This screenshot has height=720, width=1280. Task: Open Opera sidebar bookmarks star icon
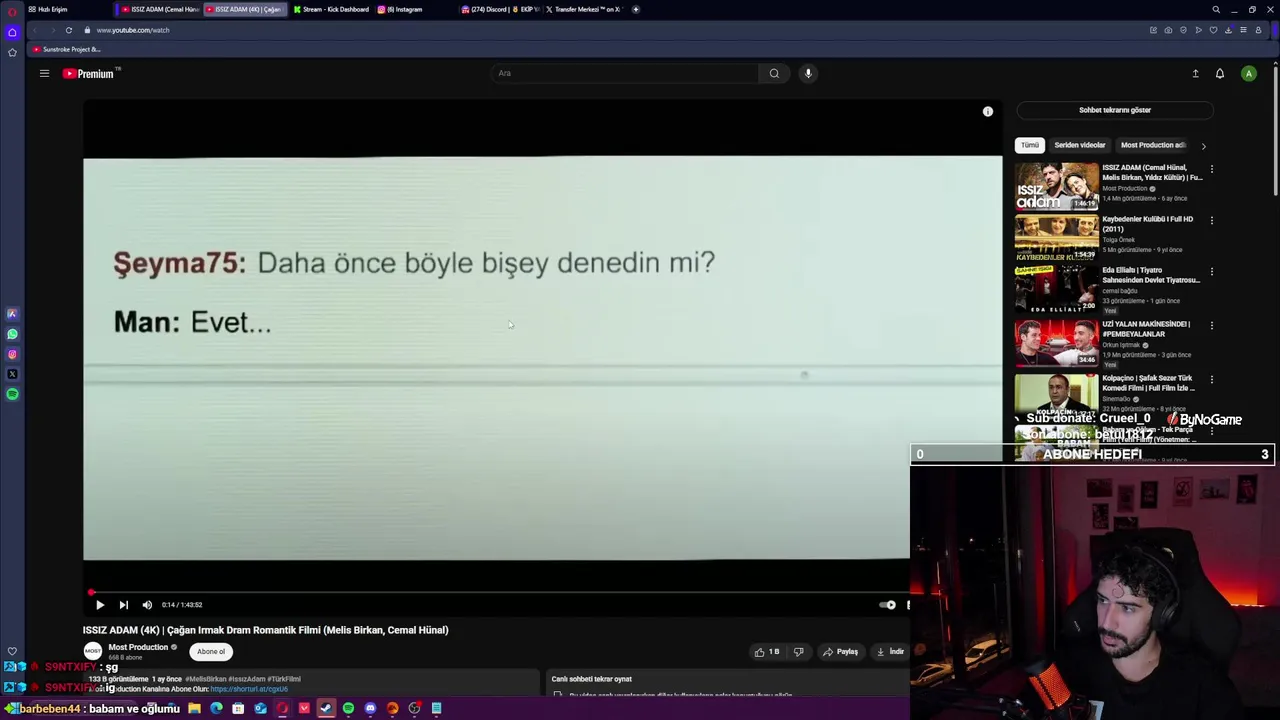click(12, 52)
